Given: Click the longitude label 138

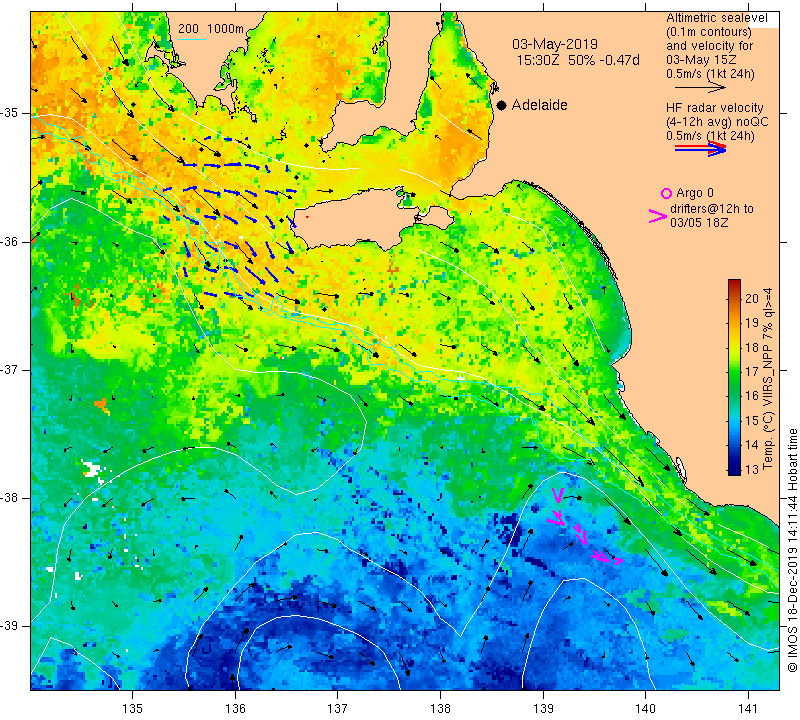Looking at the screenshot, I should [x=440, y=709].
